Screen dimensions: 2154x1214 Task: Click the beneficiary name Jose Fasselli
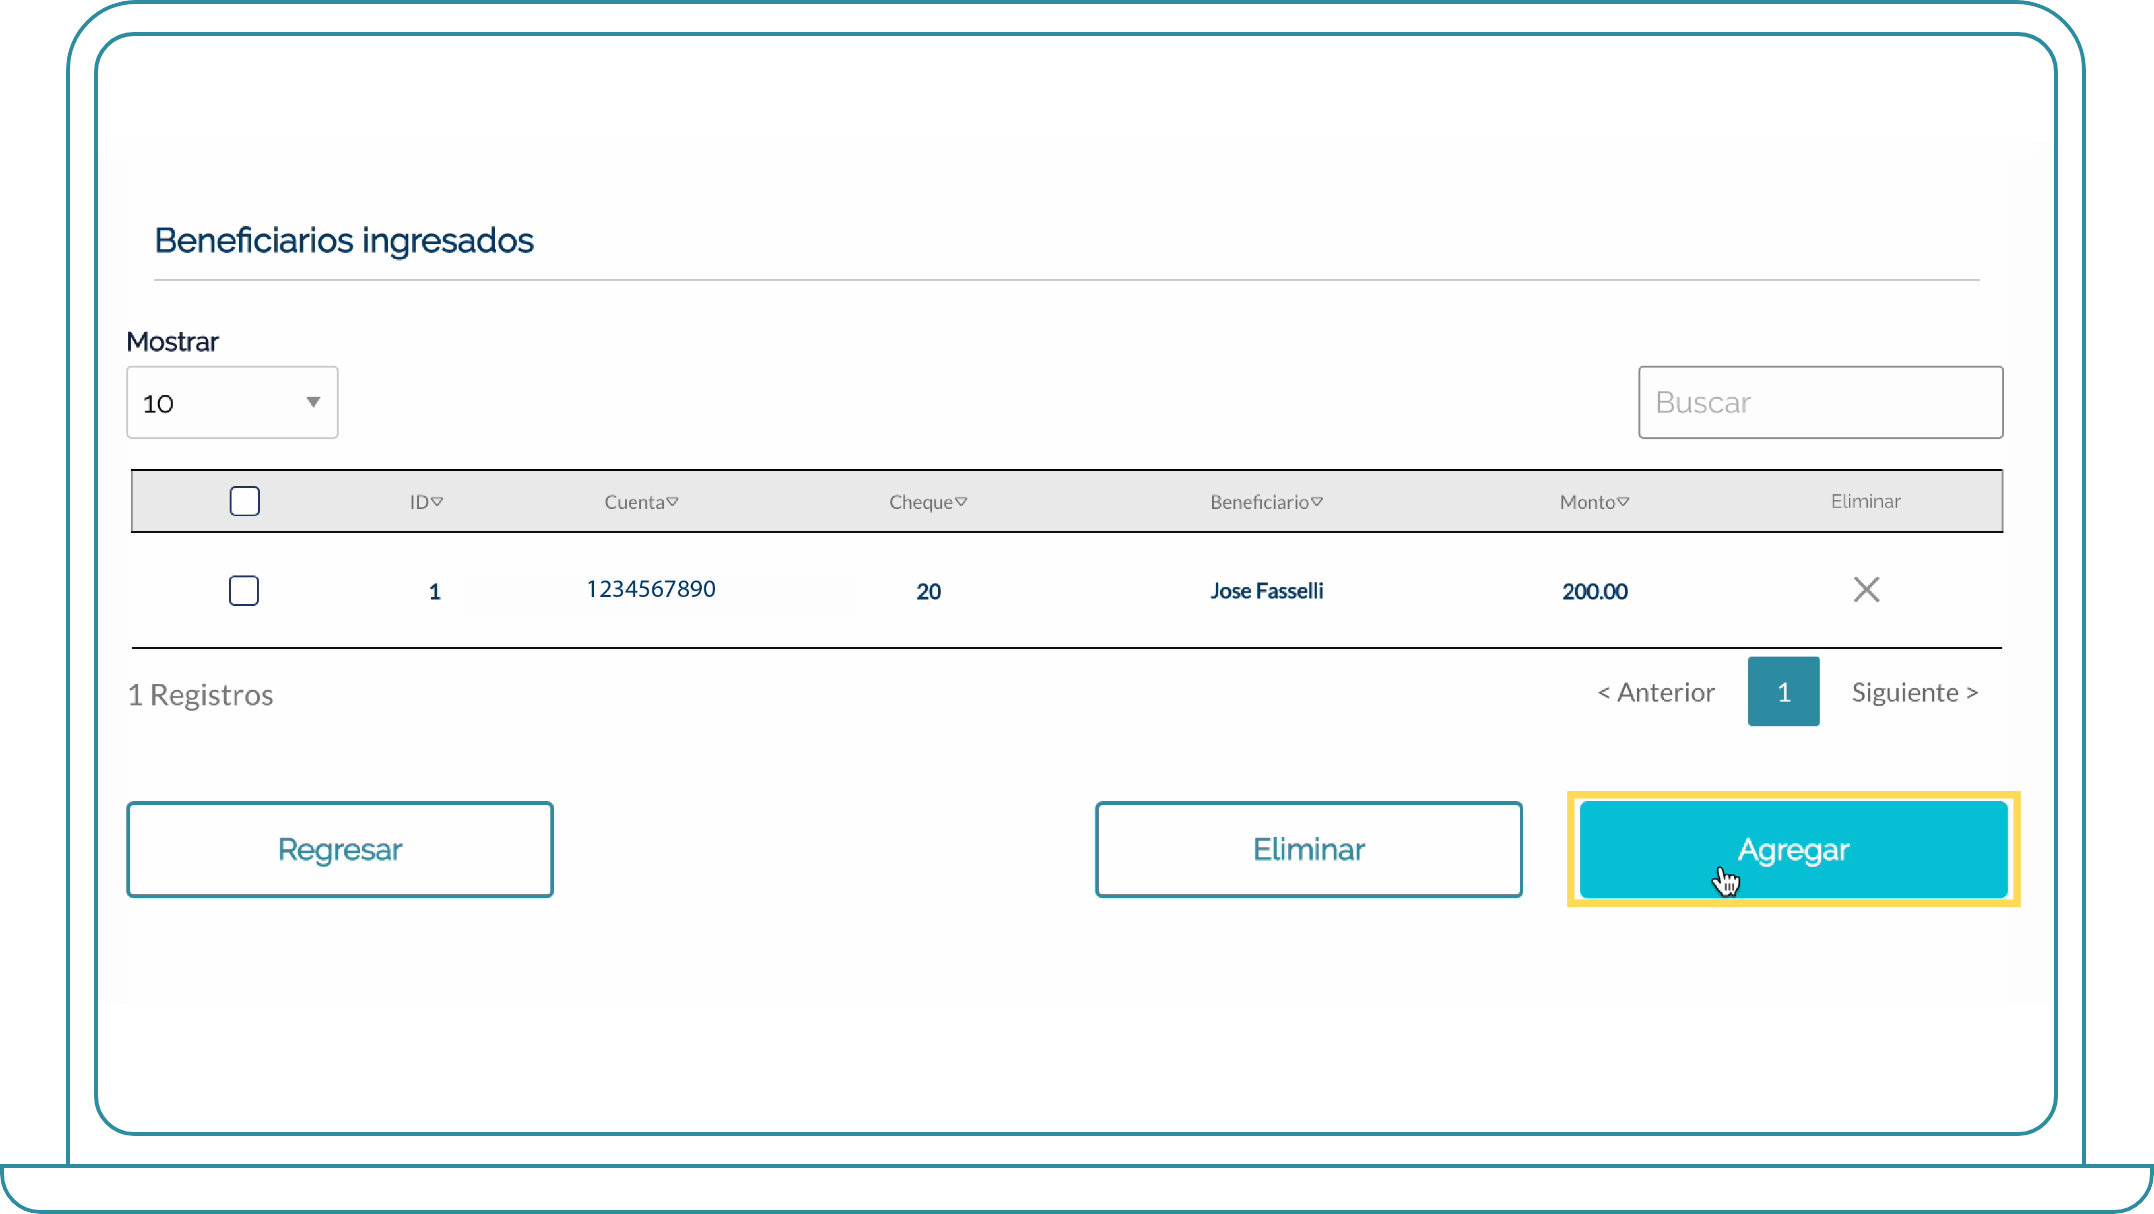[x=1266, y=591]
